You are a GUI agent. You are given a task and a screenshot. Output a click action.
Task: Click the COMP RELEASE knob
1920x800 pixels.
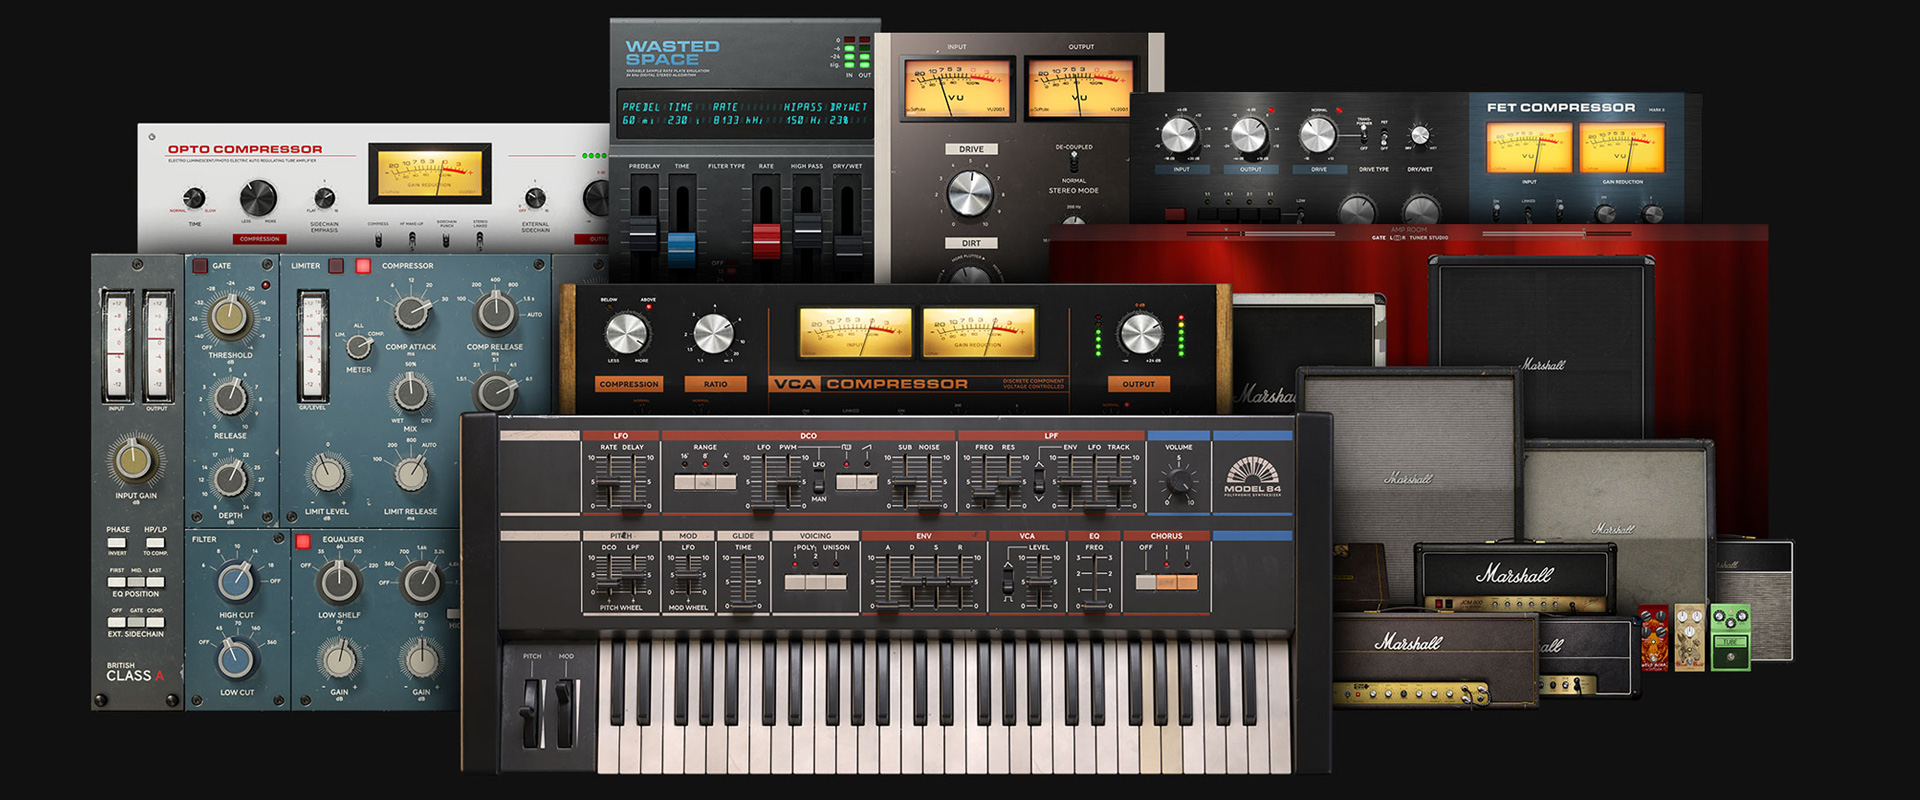pyautogui.click(x=495, y=312)
